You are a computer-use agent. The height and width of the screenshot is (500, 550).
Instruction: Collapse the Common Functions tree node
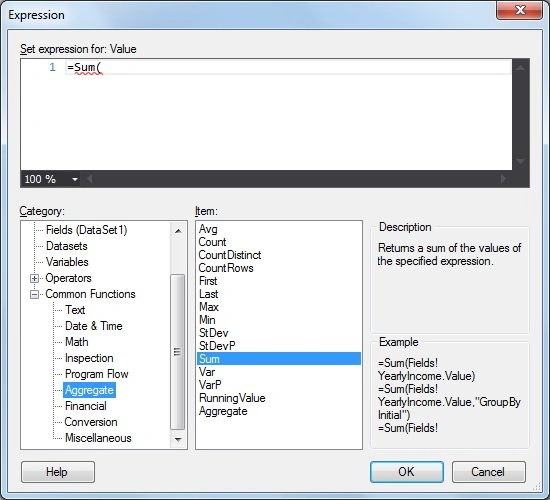(34, 294)
